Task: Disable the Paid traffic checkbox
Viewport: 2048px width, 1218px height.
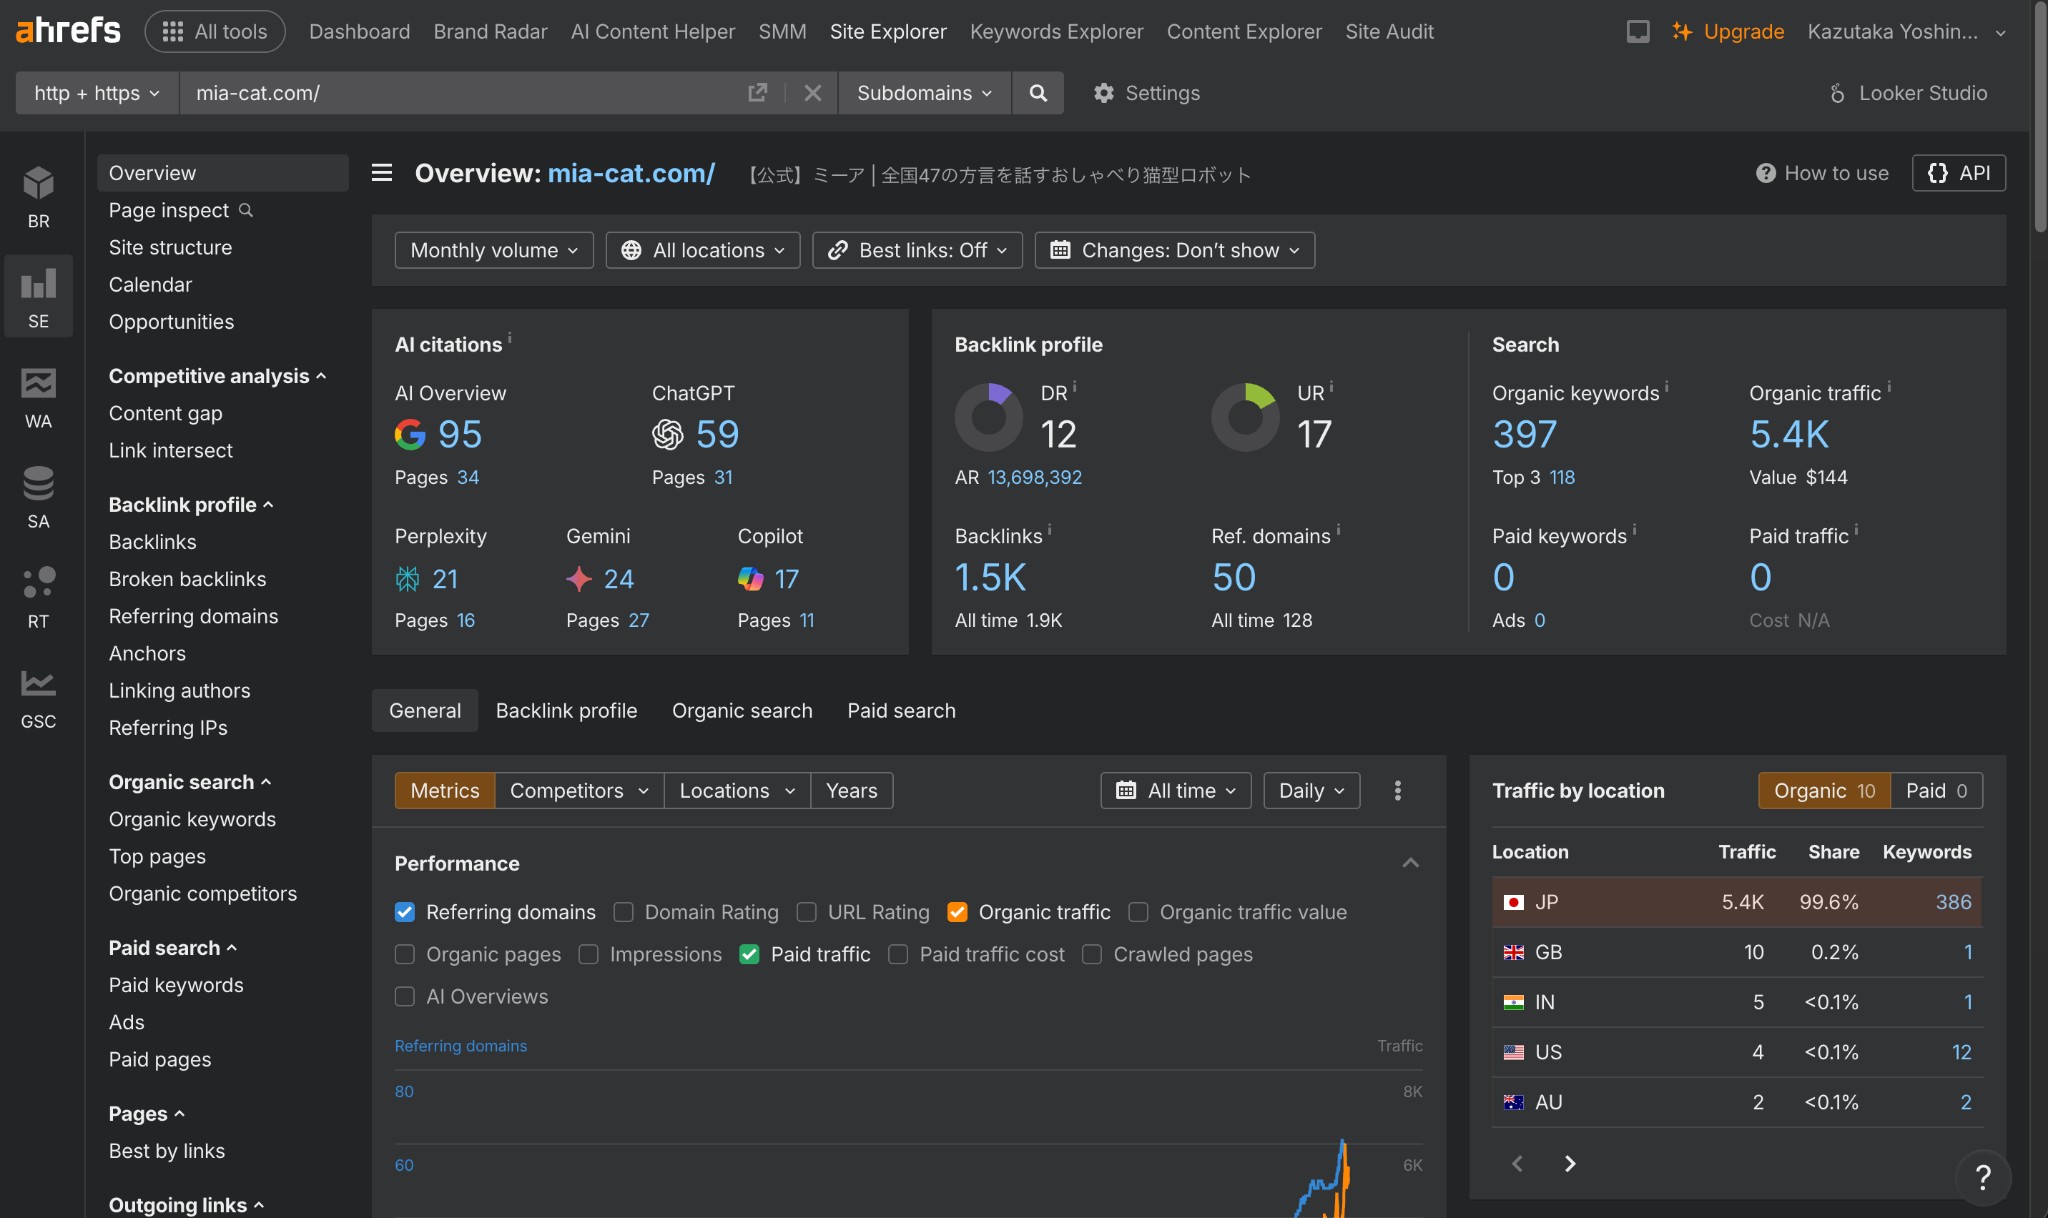Action: point(749,954)
